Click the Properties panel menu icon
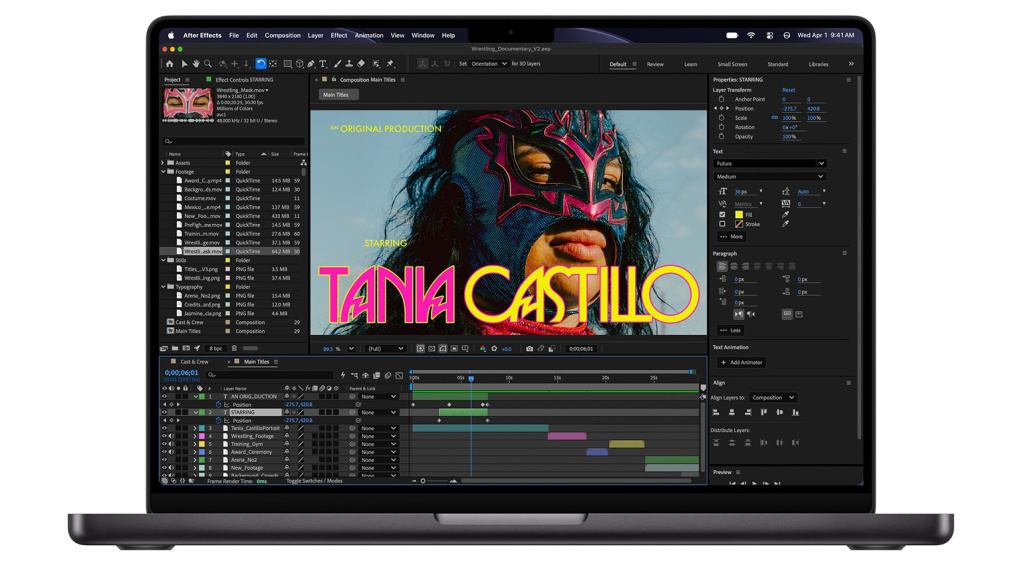The image size is (1024, 565). pyautogui.click(x=848, y=80)
